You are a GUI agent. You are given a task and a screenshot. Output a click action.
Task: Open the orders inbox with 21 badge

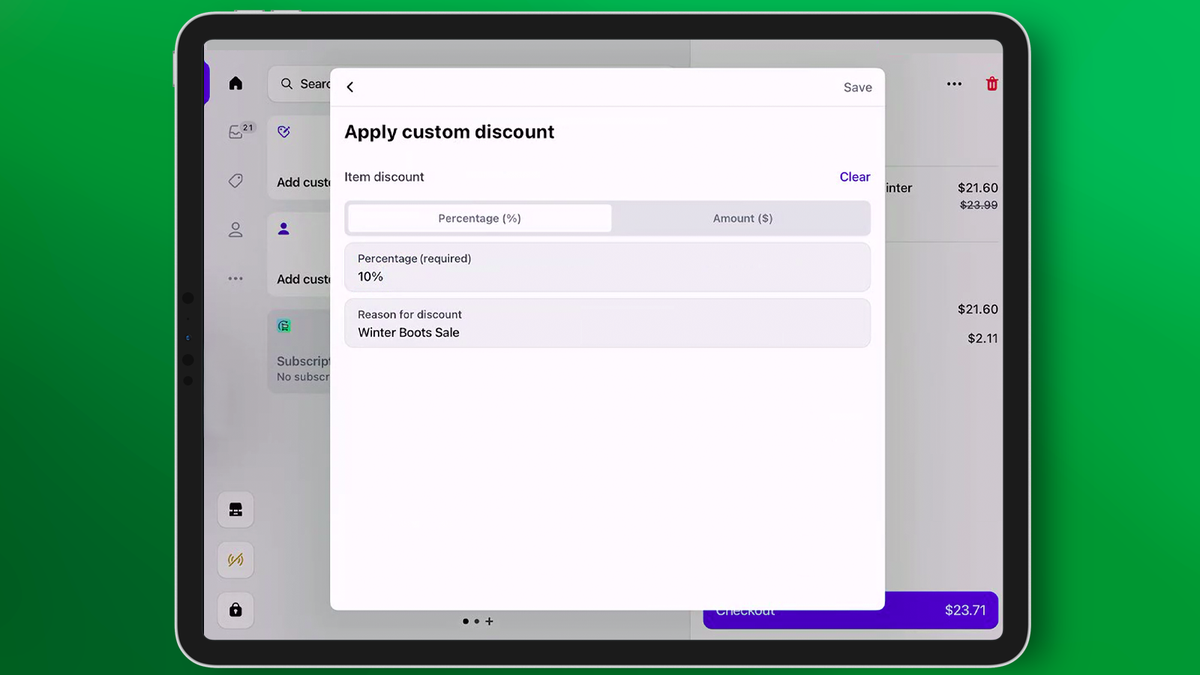click(x=237, y=132)
